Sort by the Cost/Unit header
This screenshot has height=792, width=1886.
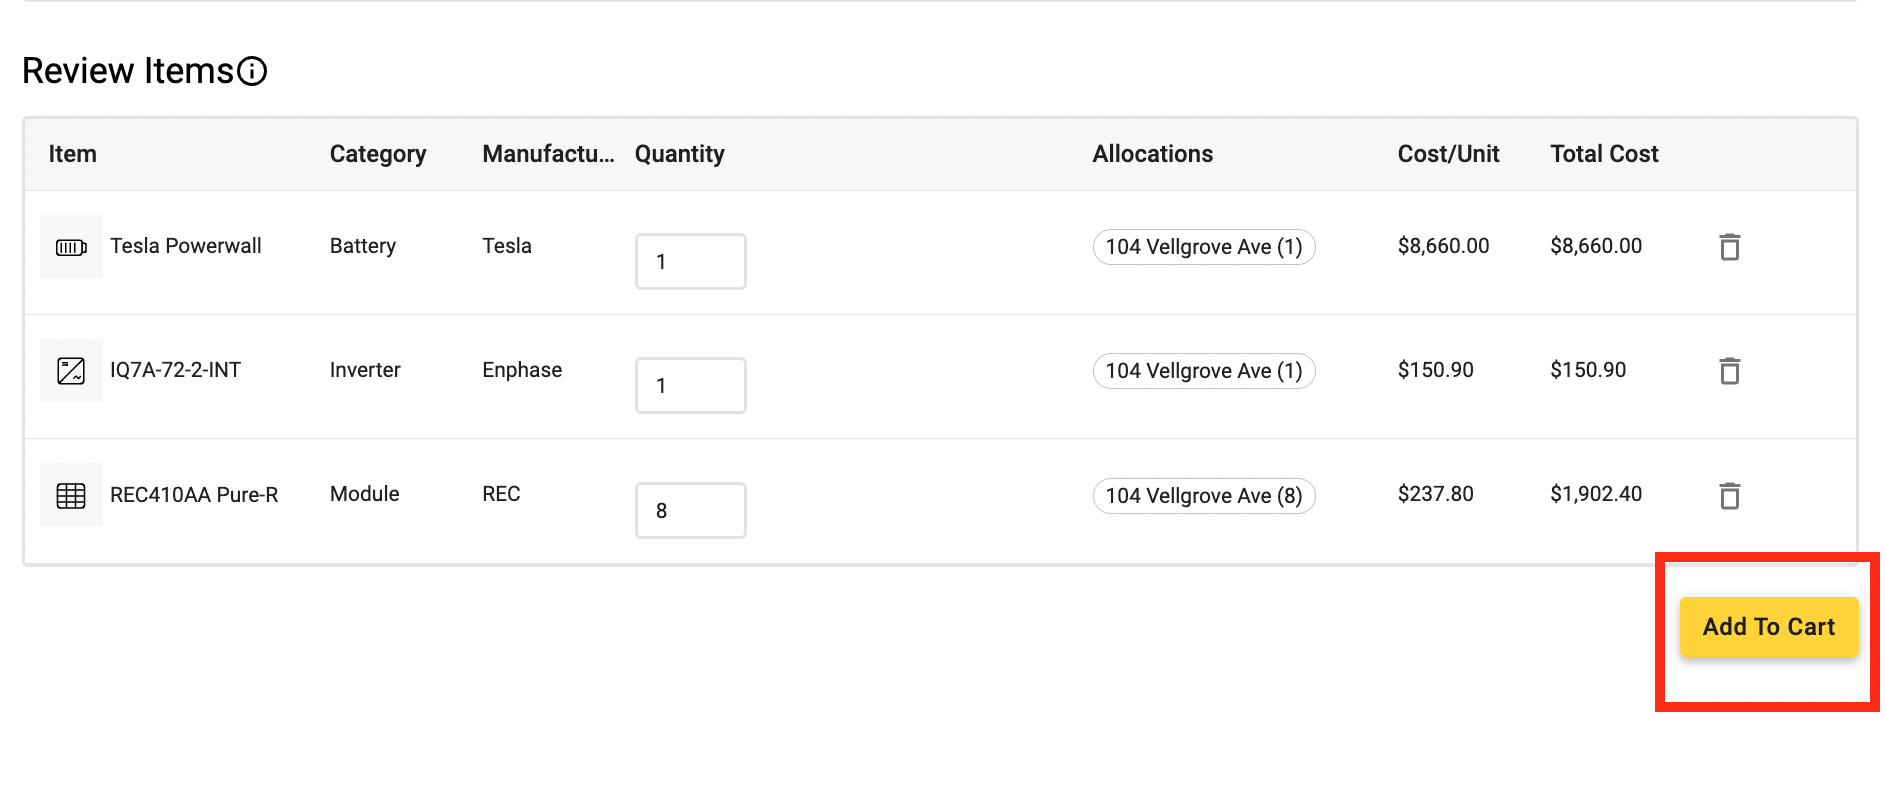click(1448, 154)
